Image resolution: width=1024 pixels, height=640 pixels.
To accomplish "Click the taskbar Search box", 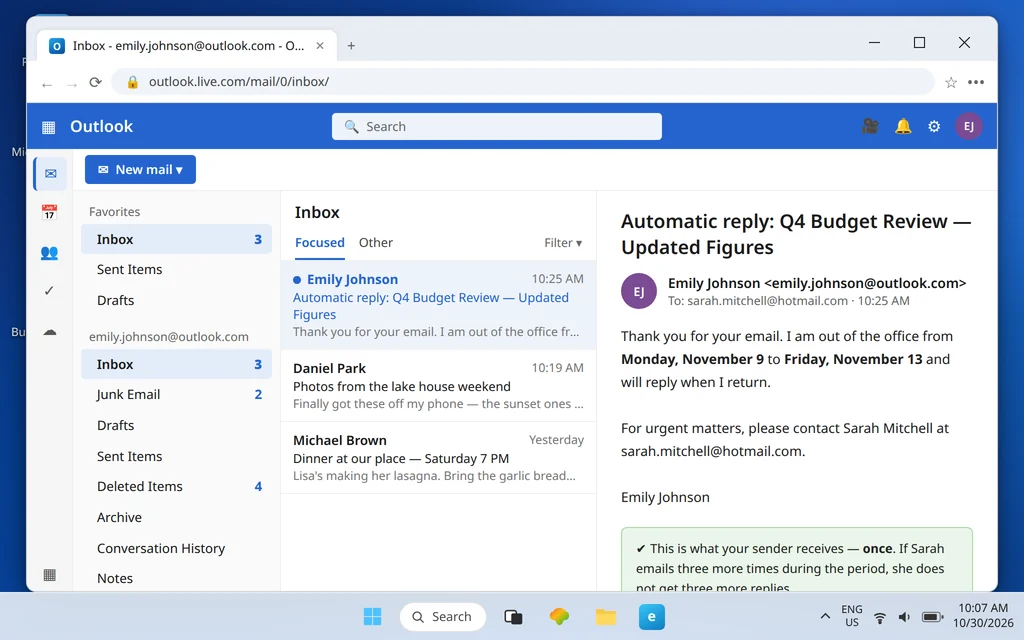I will click(443, 616).
